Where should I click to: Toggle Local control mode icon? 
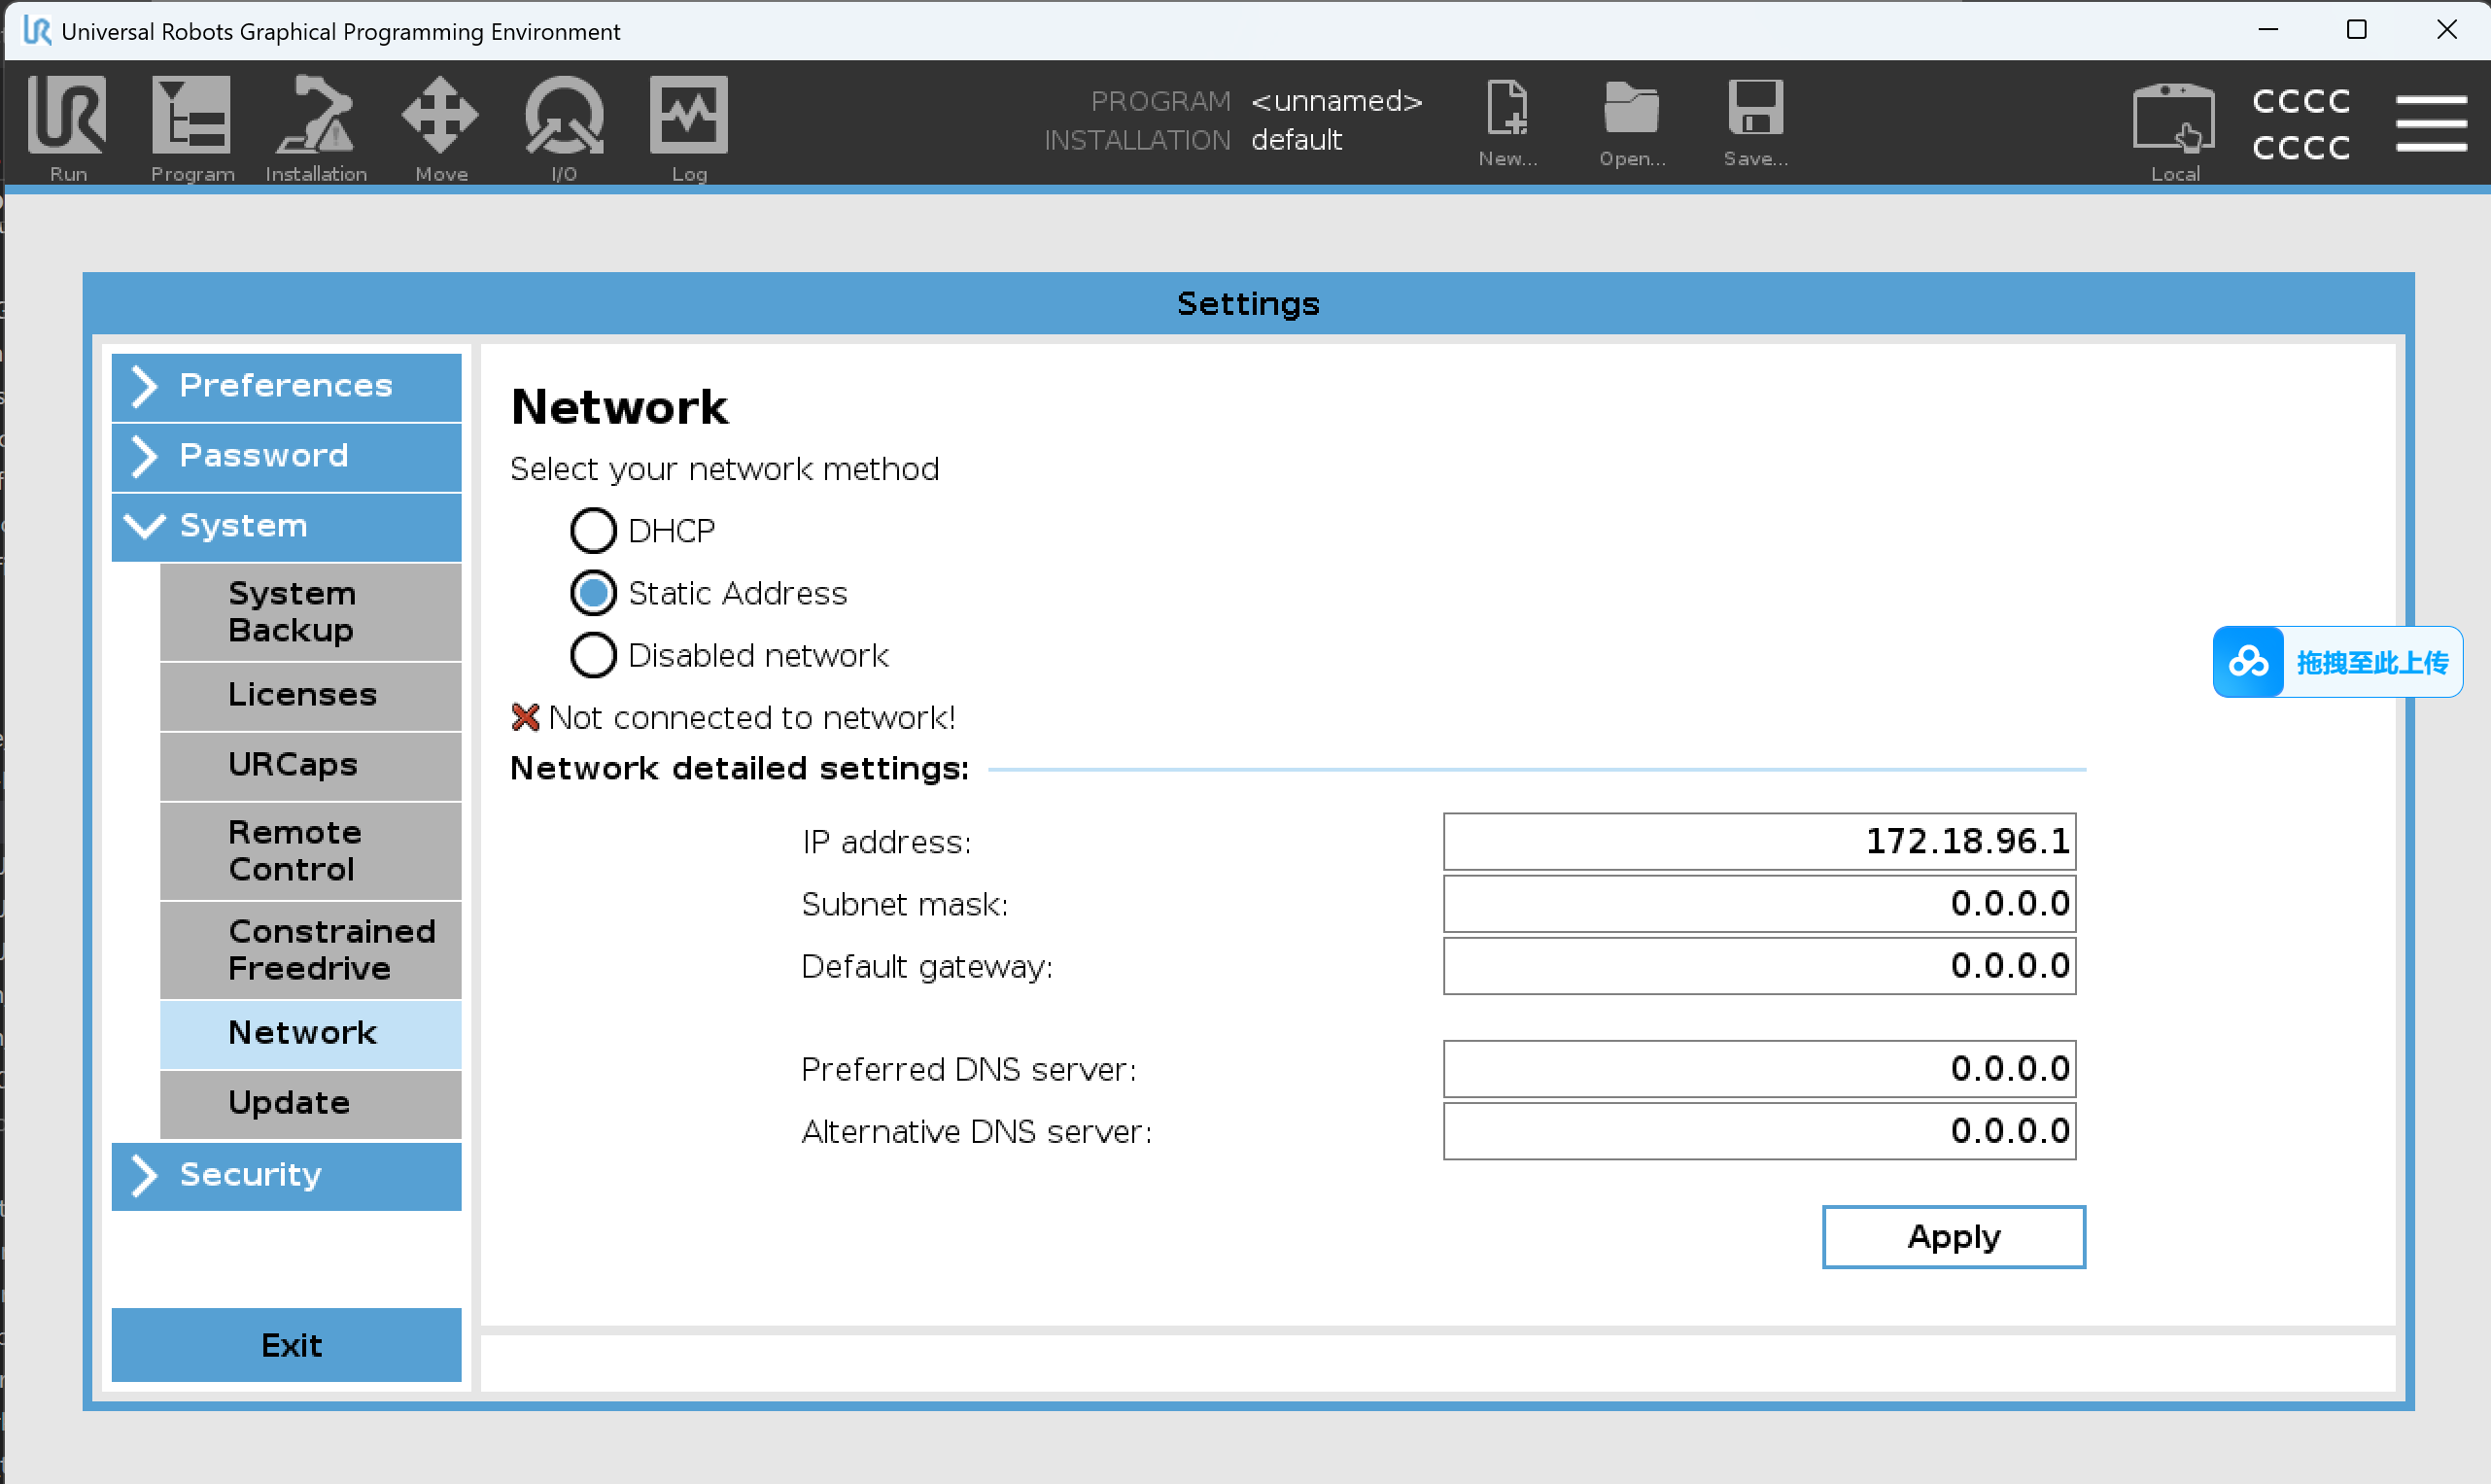point(2174,120)
